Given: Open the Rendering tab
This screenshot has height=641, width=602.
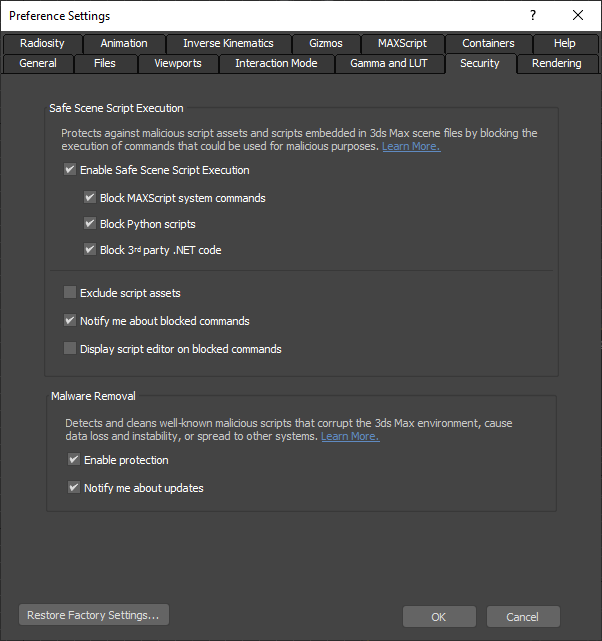Looking at the screenshot, I should (x=557, y=63).
